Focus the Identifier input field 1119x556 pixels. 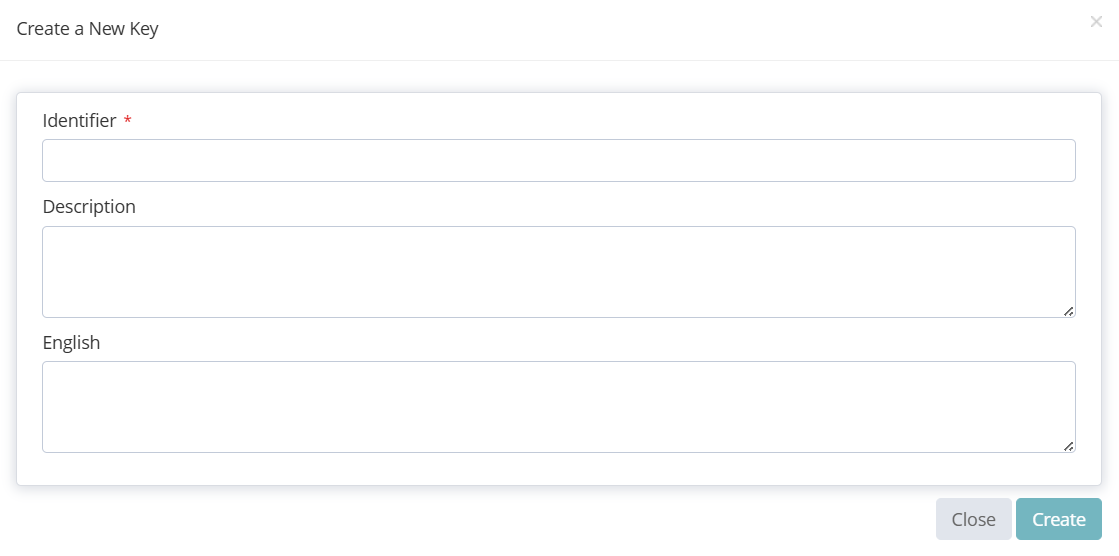(x=558, y=160)
